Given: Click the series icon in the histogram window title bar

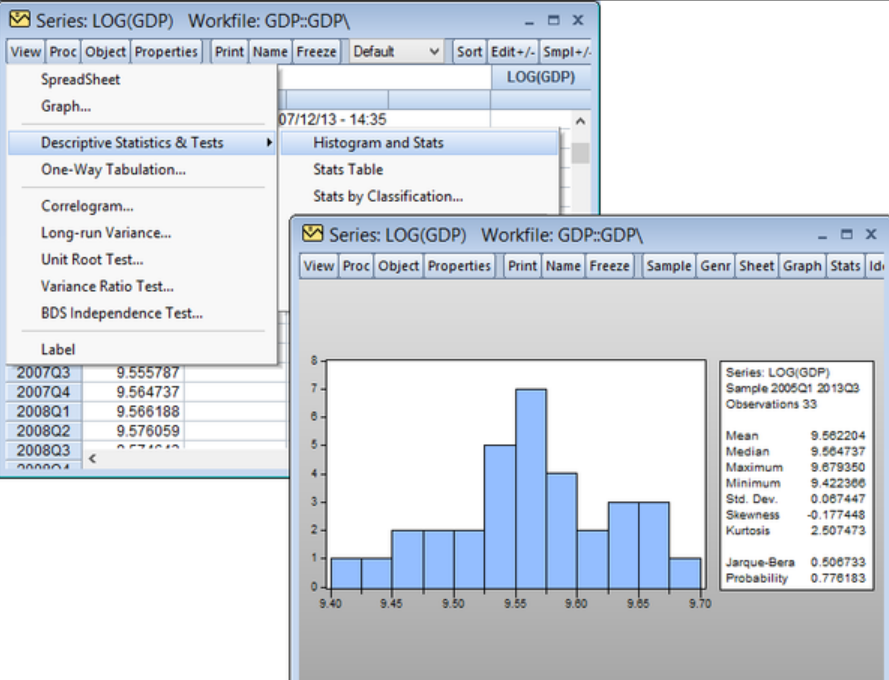Looking at the screenshot, I should click(x=312, y=234).
